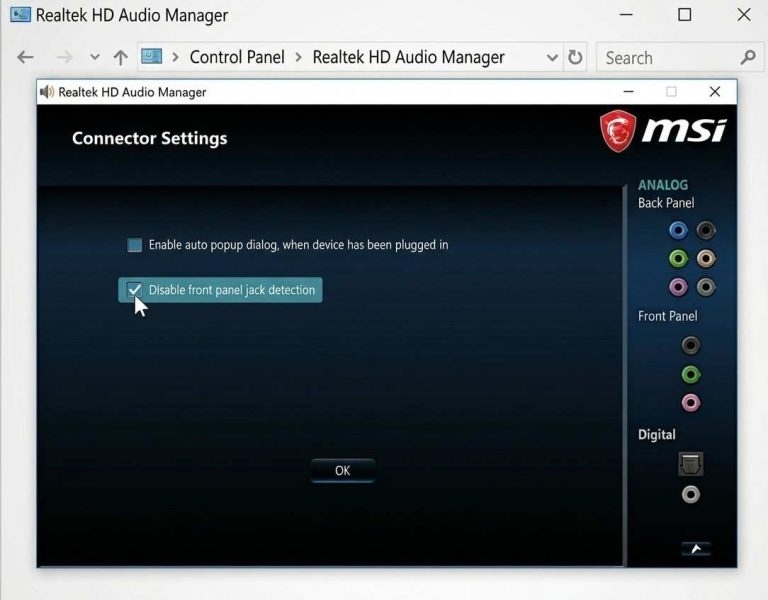Click the coaxial digital connector icon
This screenshot has height=600, width=768.
691,495
